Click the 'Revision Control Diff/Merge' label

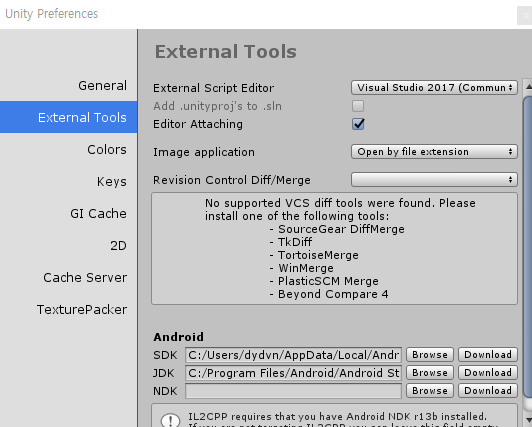232,180
